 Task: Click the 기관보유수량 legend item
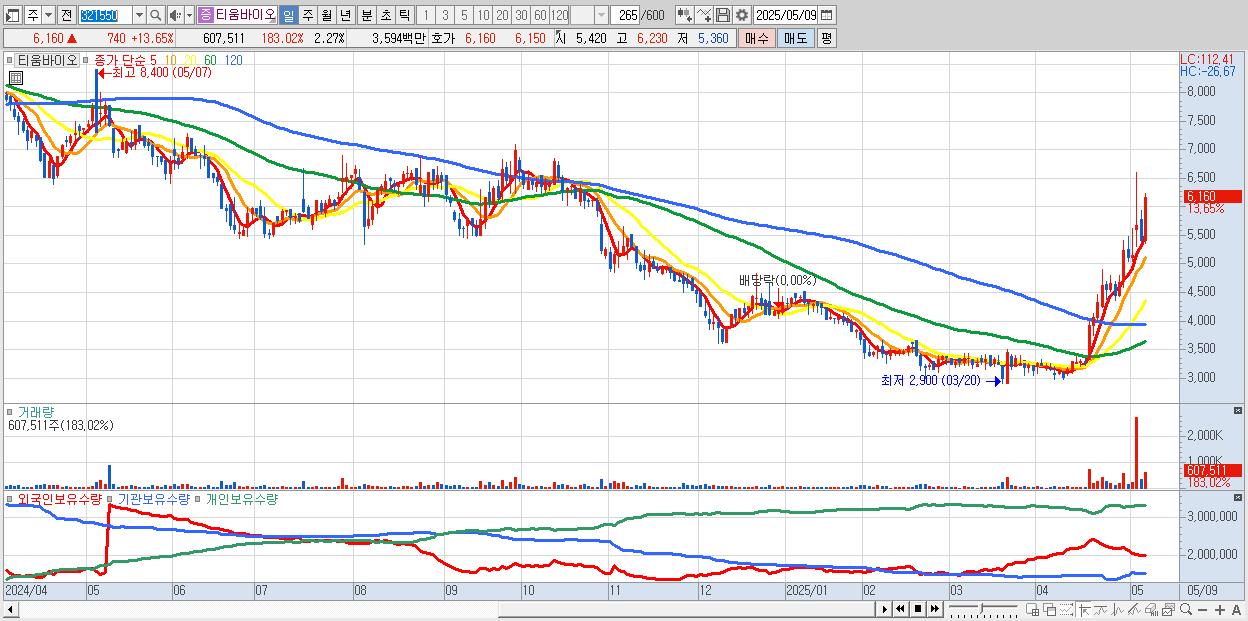153,498
